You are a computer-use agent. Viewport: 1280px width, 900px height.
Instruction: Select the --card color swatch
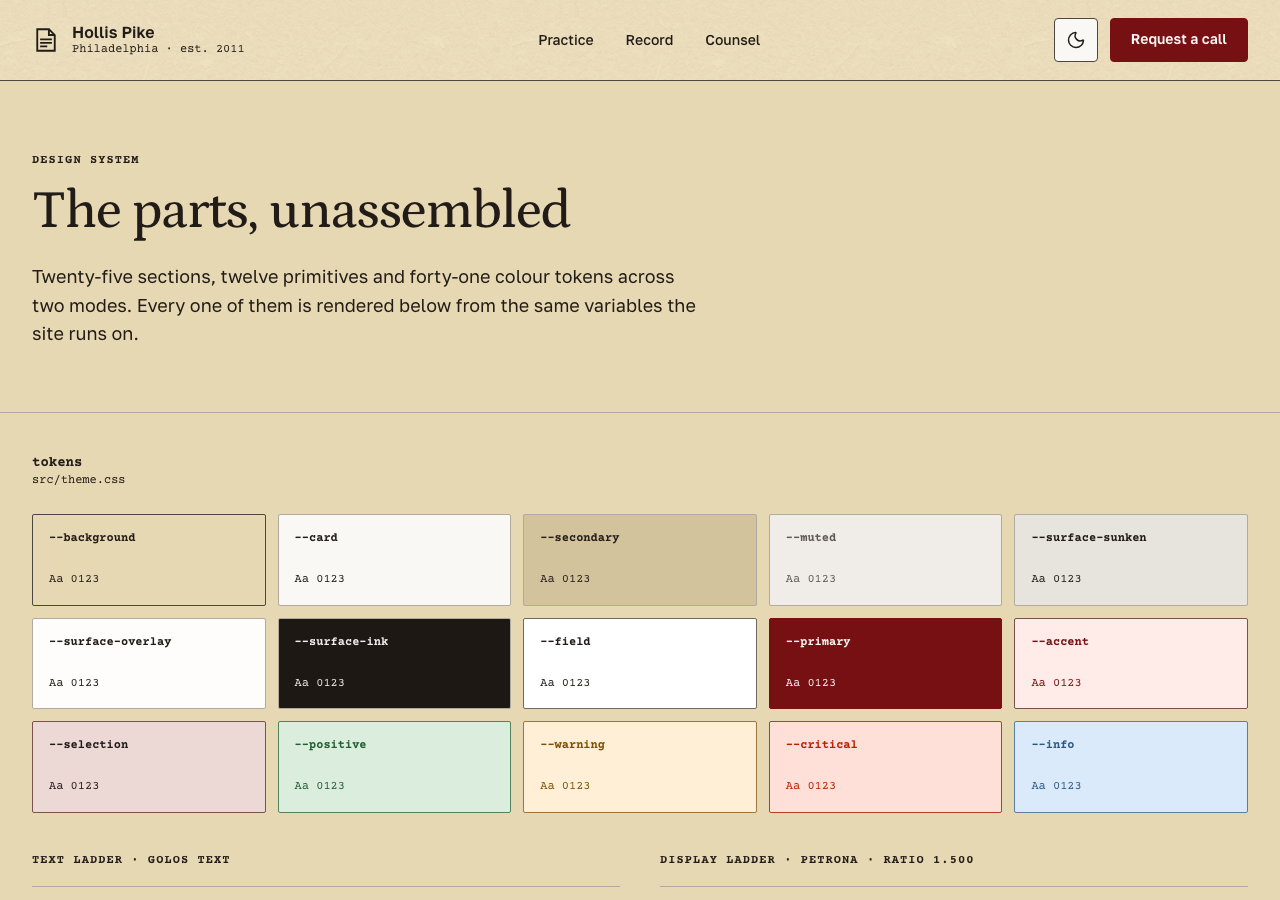point(394,560)
